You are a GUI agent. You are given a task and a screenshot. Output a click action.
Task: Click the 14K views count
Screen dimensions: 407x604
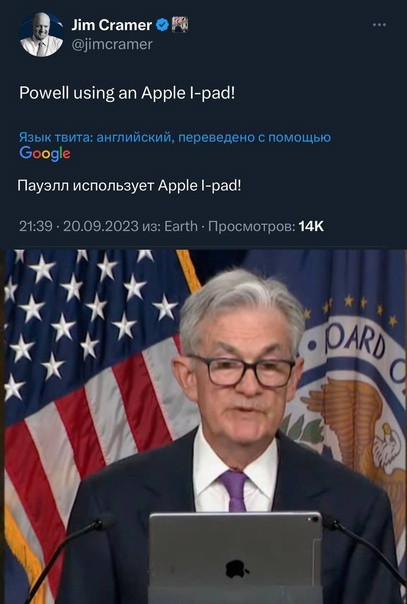click(x=311, y=226)
